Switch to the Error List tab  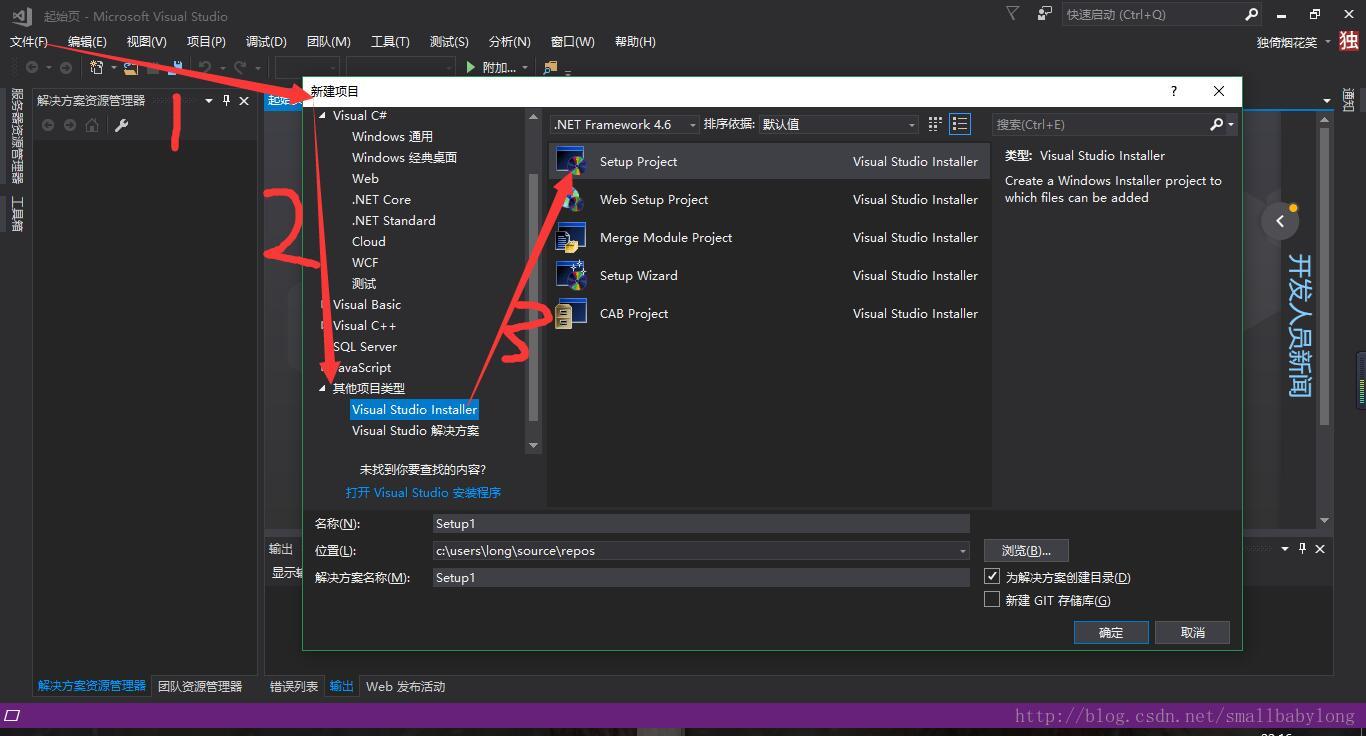point(294,686)
